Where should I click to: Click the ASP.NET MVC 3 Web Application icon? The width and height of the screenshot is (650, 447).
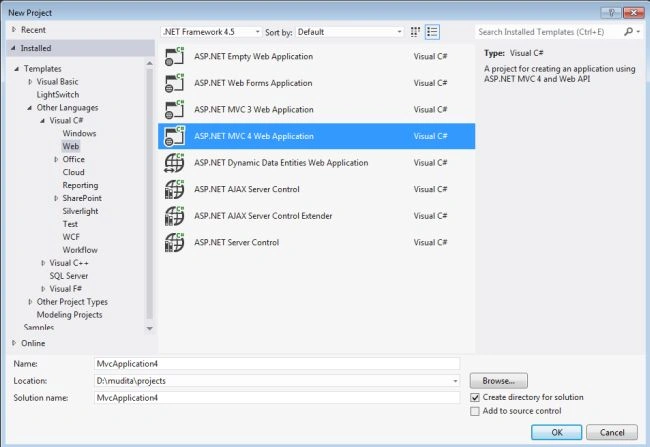174,109
